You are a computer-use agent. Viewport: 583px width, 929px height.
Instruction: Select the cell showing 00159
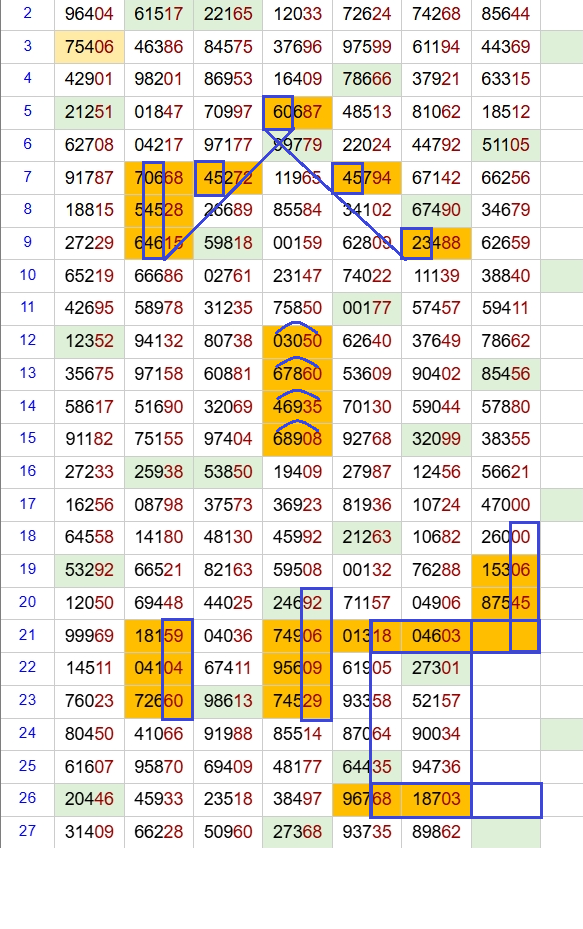click(297, 243)
